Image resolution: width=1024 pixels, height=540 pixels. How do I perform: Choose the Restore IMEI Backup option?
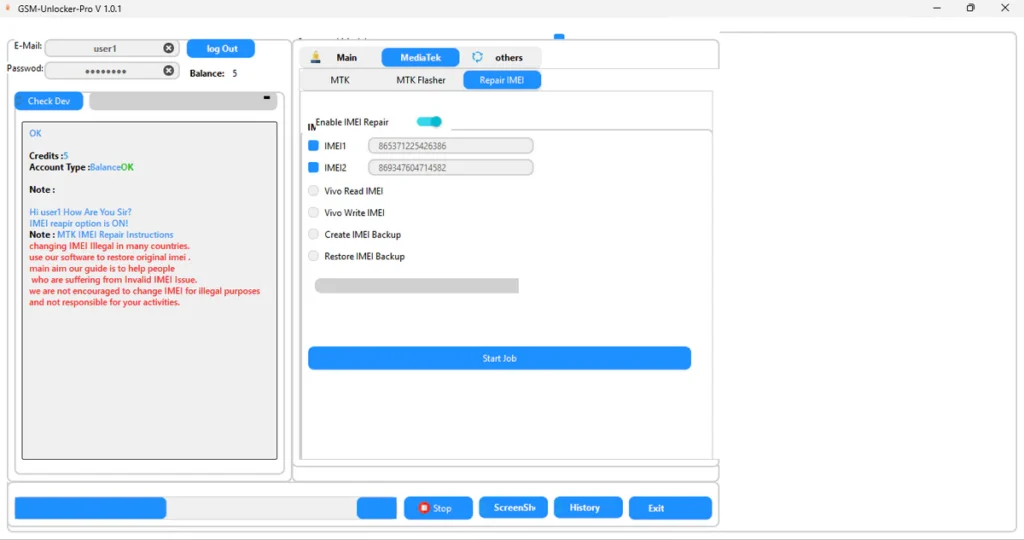pyautogui.click(x=314, y=257)
